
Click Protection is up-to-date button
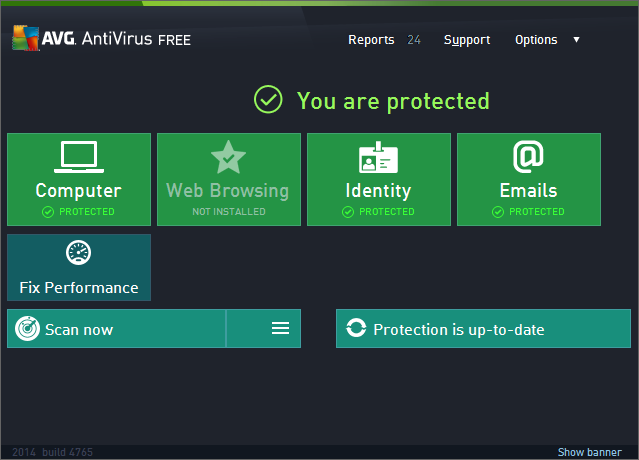(483, 328)
